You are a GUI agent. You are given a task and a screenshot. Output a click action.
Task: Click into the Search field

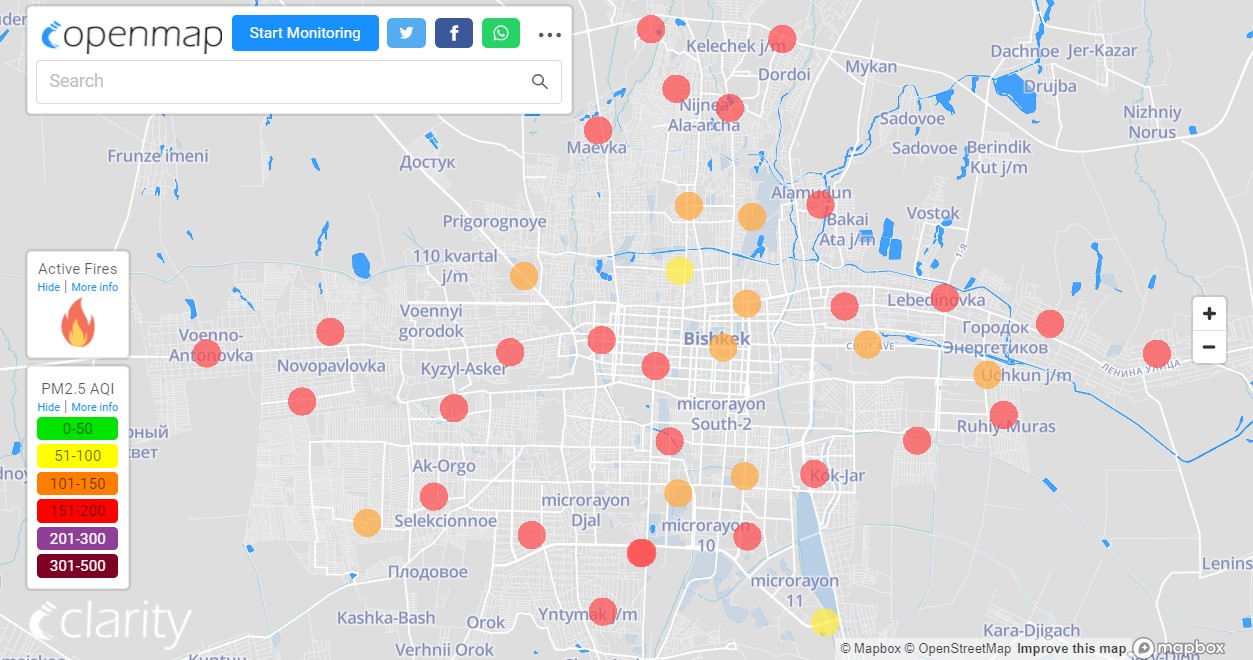[x=280, y=82]
